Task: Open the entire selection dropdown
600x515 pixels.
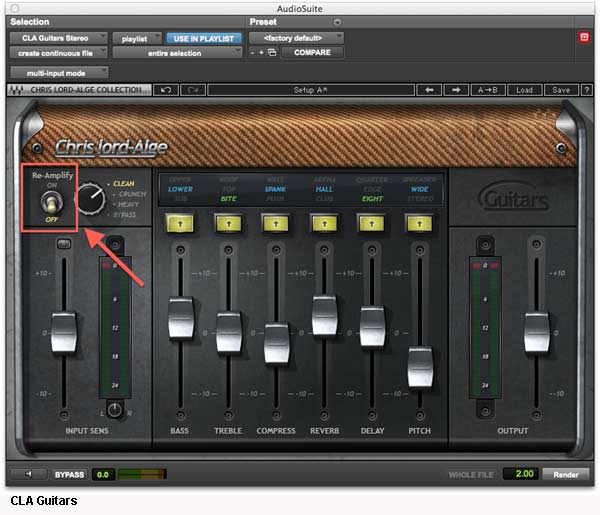Action: (x=177, y=53)
